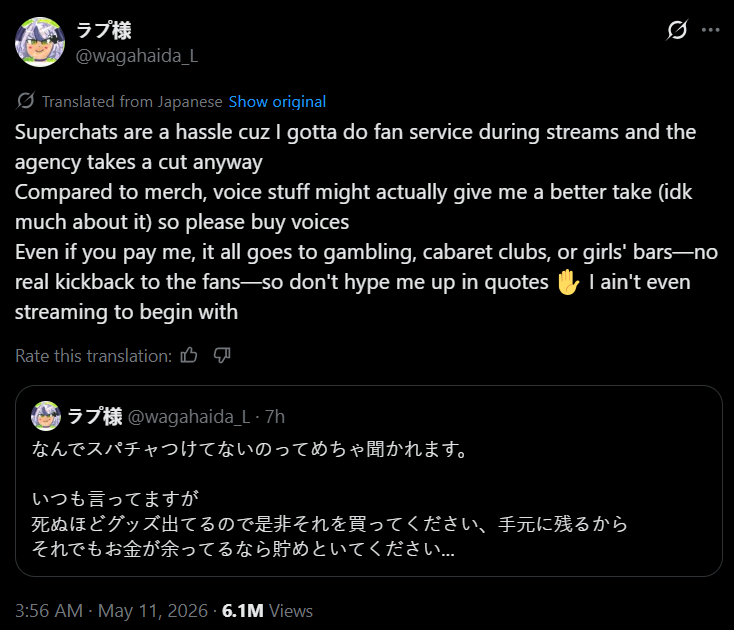Open the ラプ様 display name at top

[104, 30]
